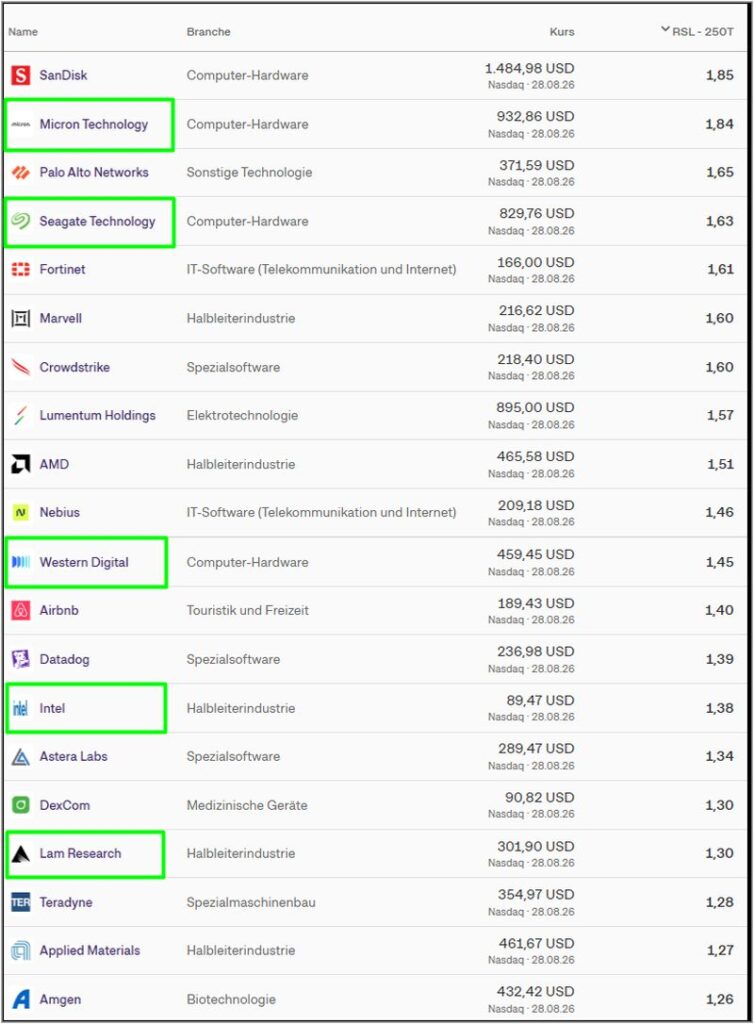This screenshot has width=754, height=1024.
Task: Click the Micron Technology logo icon
Action: (x=21, y=124)
